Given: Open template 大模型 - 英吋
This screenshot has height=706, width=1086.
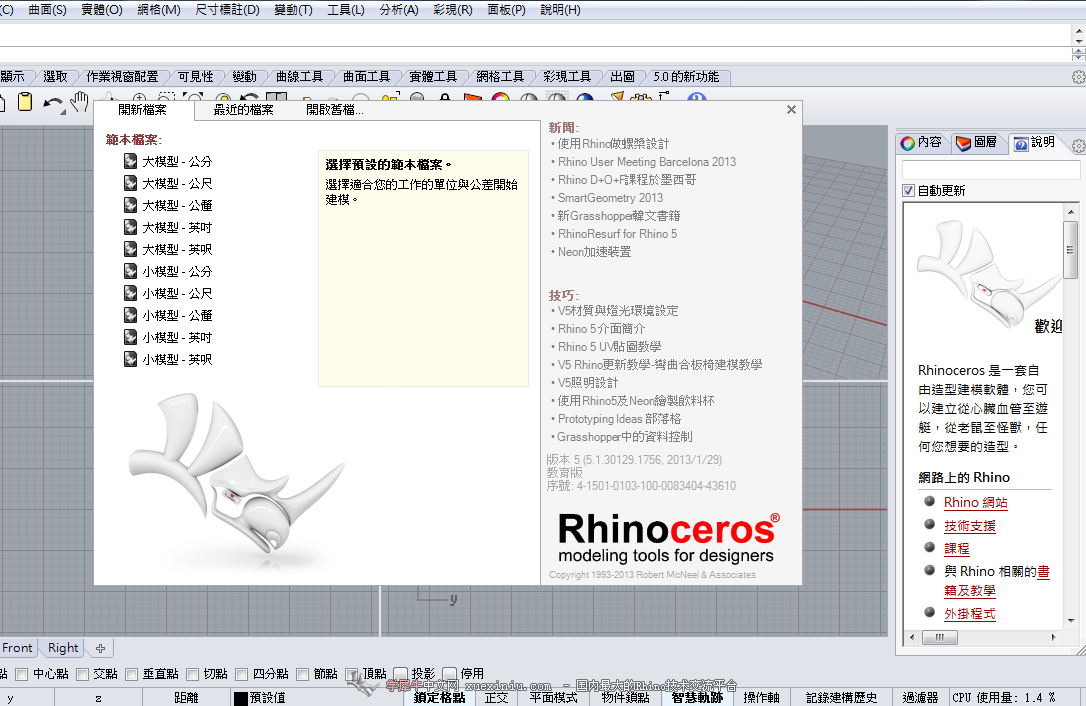Looking at the screenshot, I should [168, 227].
